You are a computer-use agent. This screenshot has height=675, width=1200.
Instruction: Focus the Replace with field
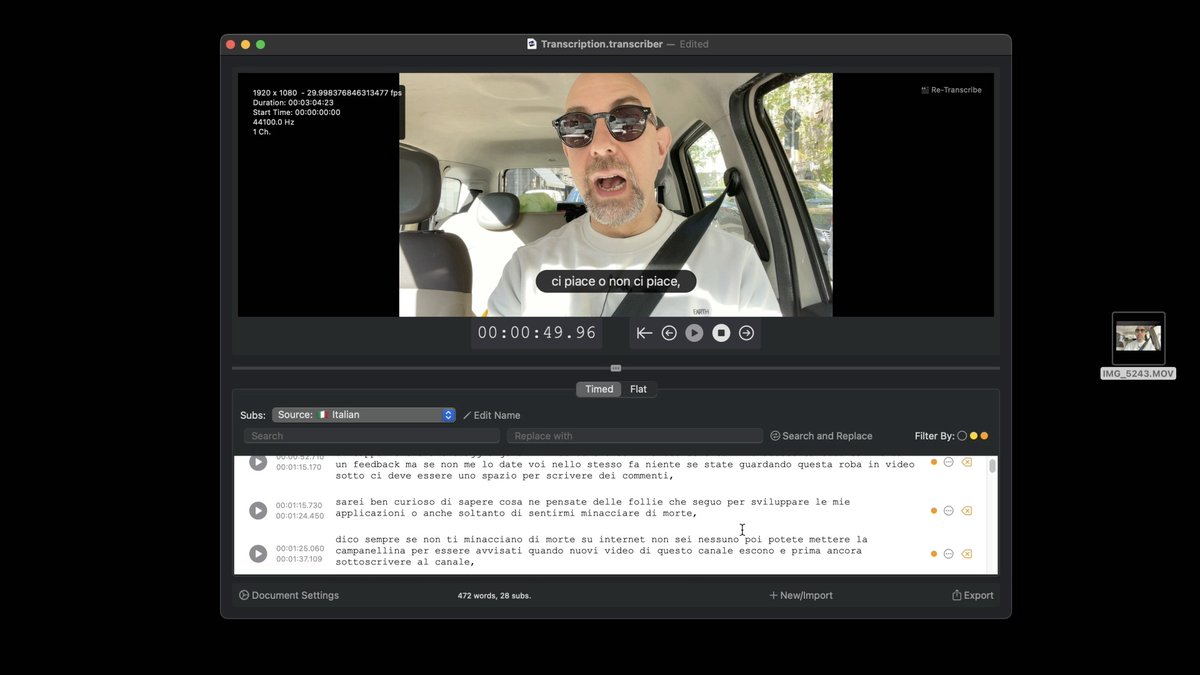coord(635,436)
